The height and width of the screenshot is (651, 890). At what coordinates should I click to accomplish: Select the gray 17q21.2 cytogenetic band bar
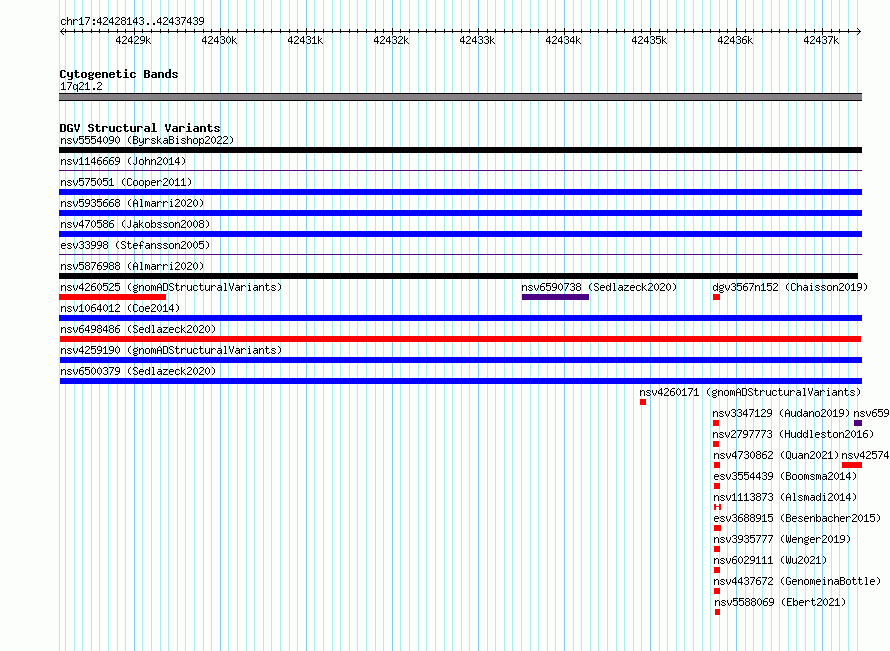coord(460,97)
